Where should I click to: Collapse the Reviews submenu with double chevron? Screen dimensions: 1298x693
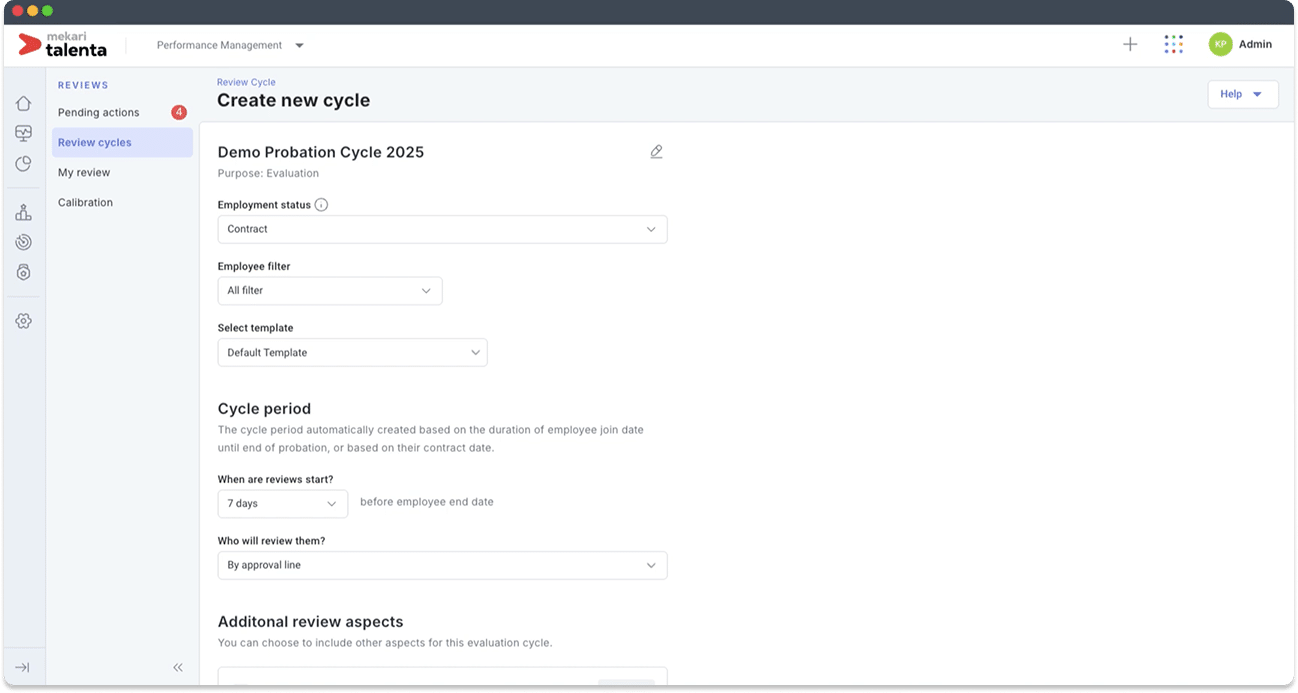178,667
